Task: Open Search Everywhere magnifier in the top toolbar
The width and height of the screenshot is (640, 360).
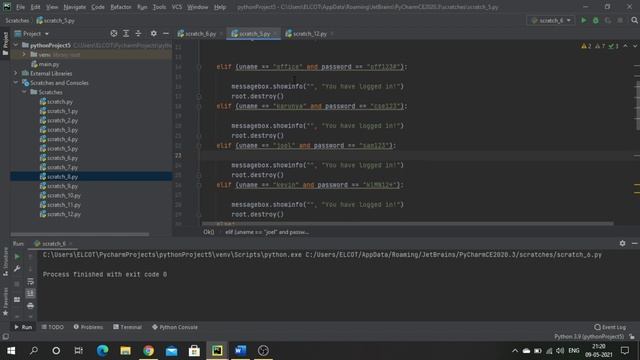Action: click(634, 20)
